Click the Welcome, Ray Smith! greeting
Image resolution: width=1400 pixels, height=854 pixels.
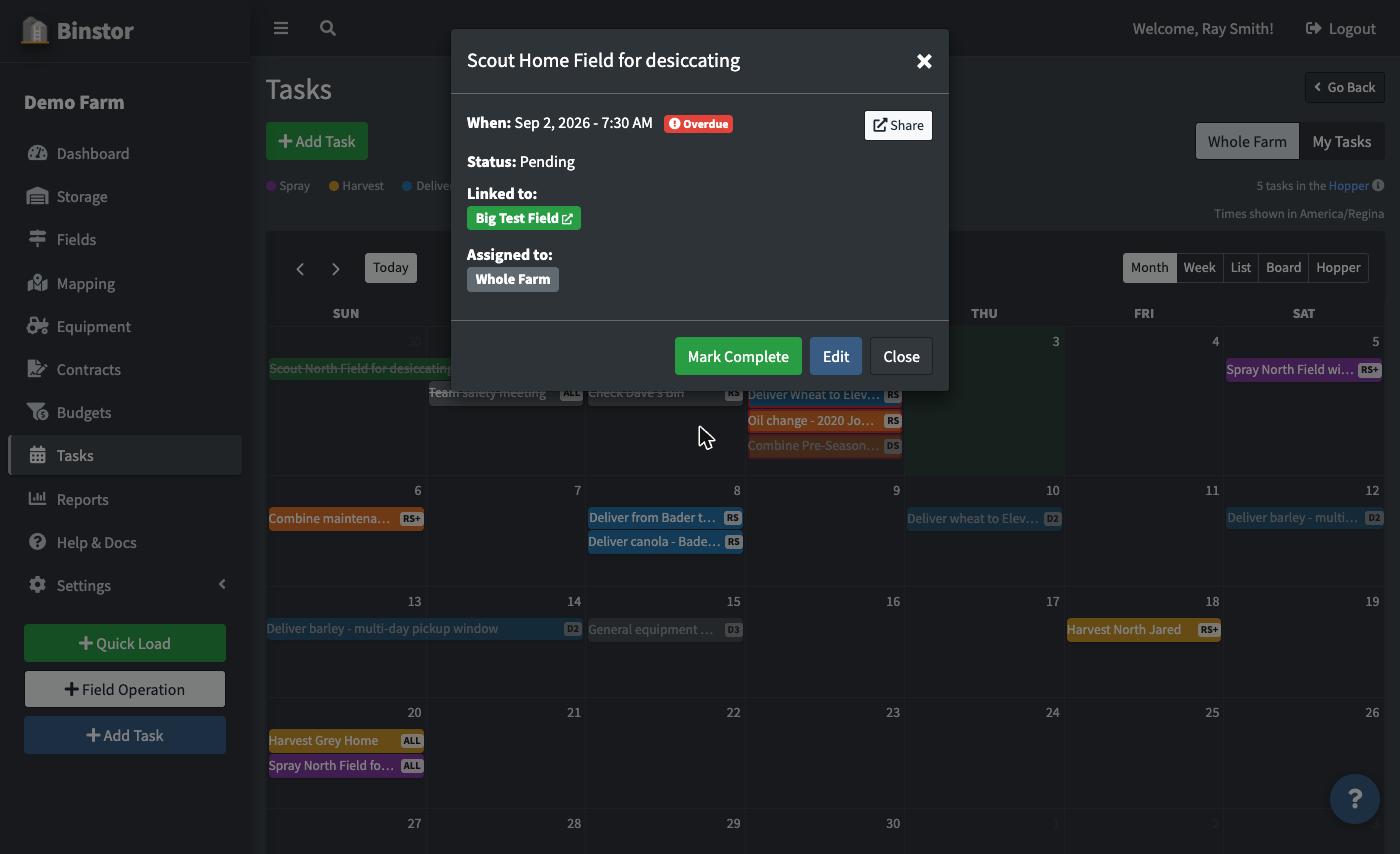[1203, 28]
